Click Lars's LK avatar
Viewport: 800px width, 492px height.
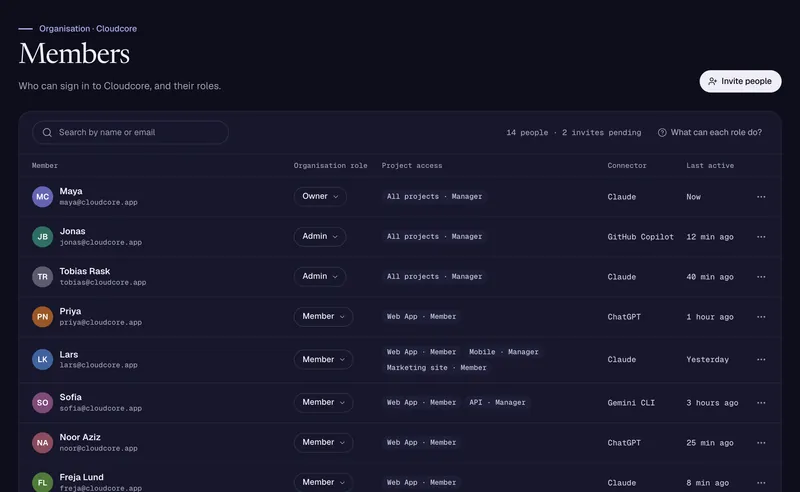(x=42, y=359)
